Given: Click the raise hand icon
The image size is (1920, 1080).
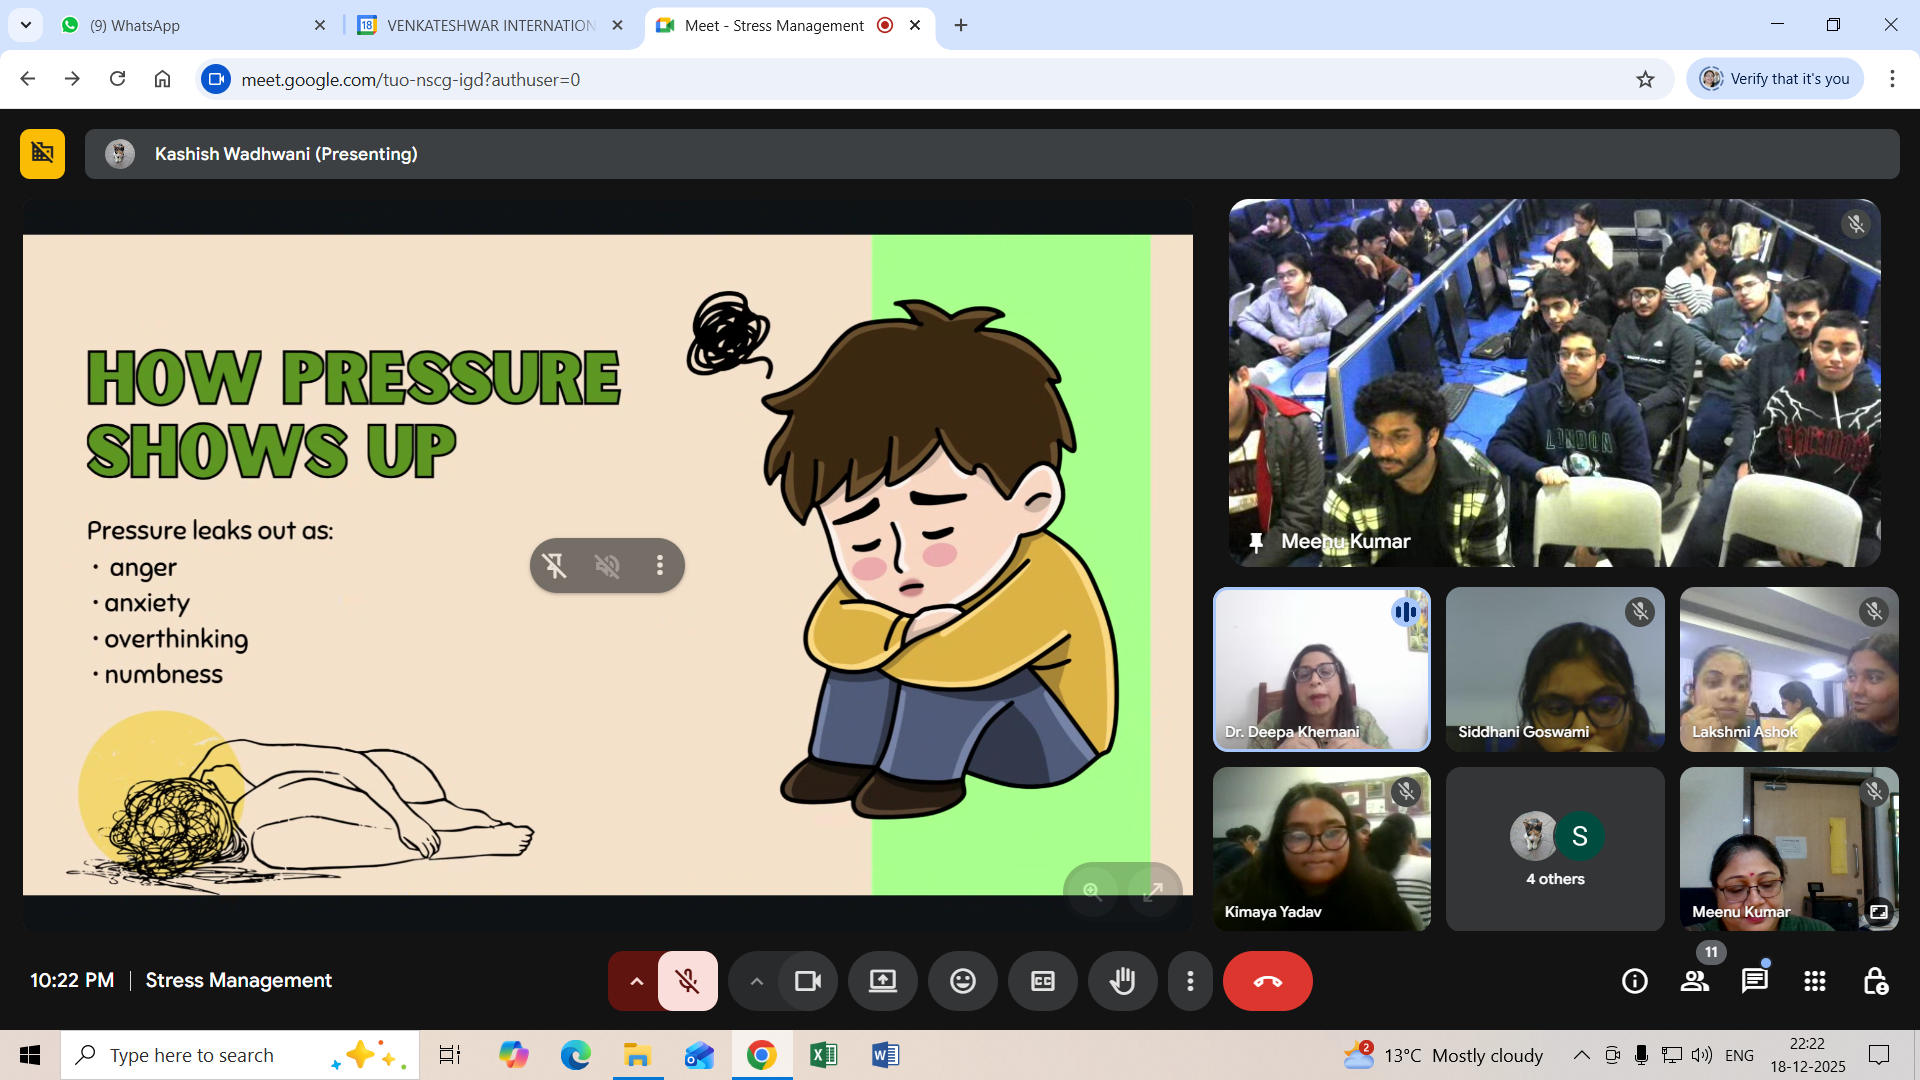Looking at the screenshot, I should [1122, 981].
